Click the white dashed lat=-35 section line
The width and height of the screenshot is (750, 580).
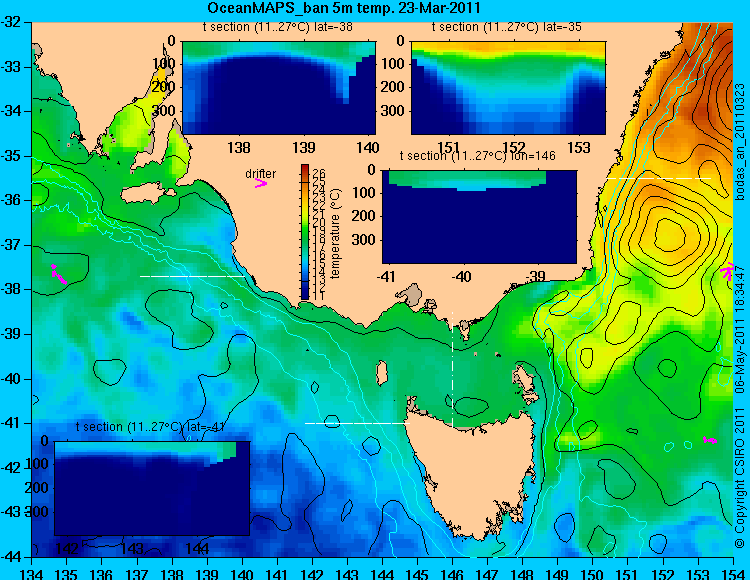(x=659, y=178)
